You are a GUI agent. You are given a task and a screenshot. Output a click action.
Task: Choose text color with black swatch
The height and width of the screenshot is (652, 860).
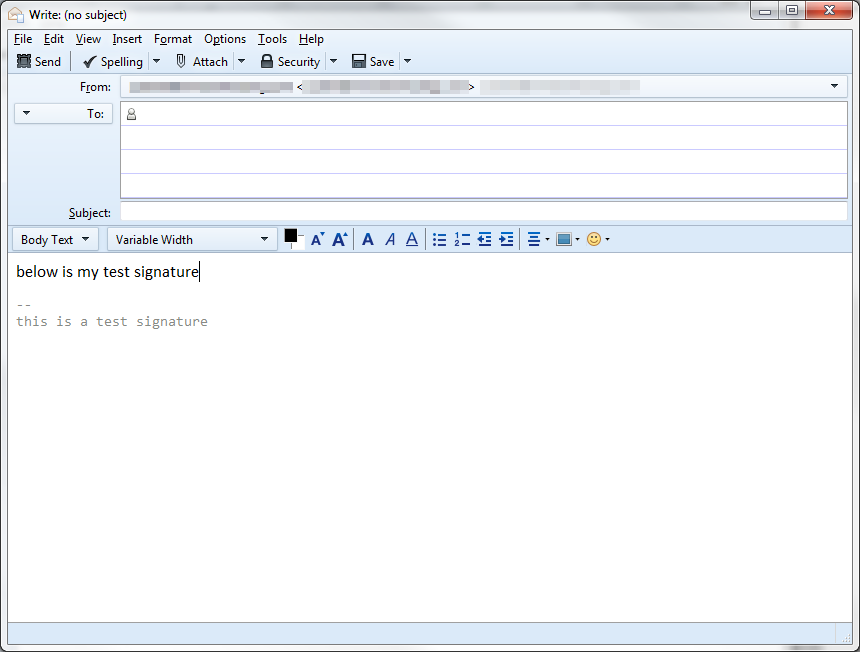click(x=291, y=236)
